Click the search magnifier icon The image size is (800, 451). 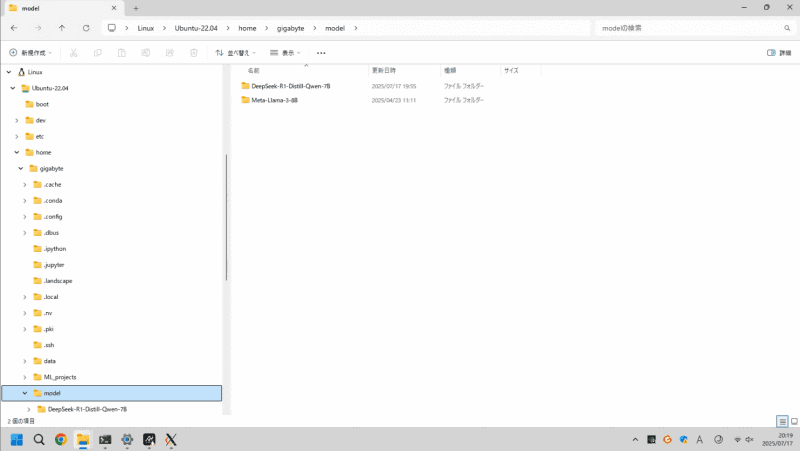(x=787, y=28)
